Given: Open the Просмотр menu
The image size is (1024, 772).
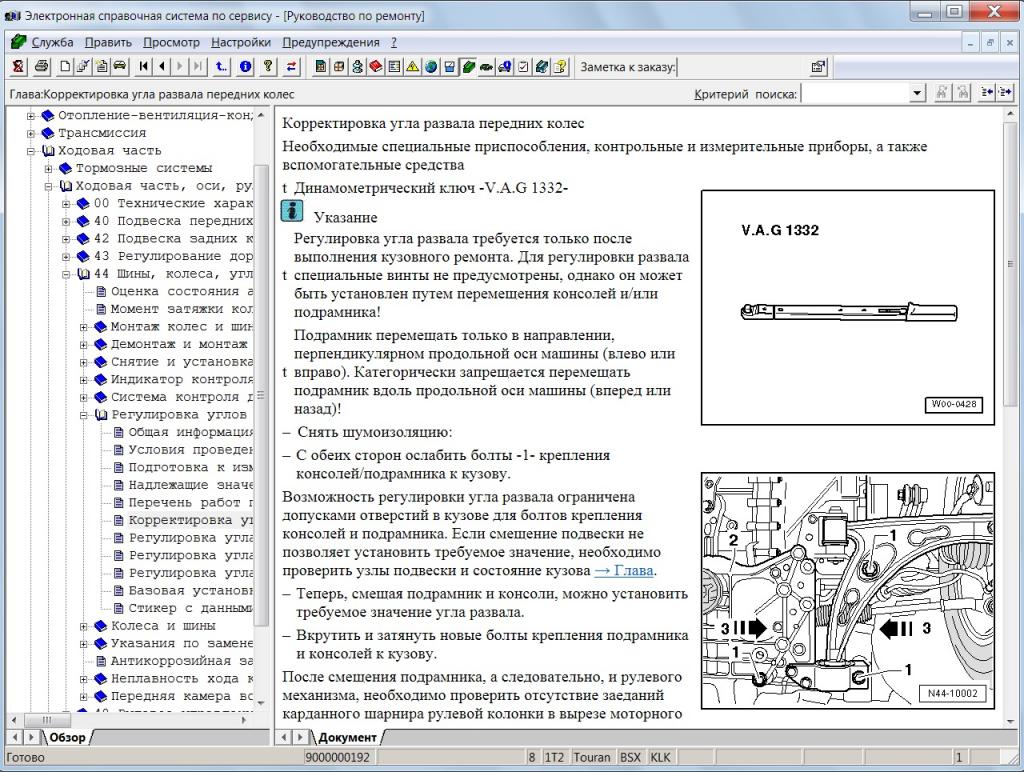Looking at the screenshot, I should [171, 42].
